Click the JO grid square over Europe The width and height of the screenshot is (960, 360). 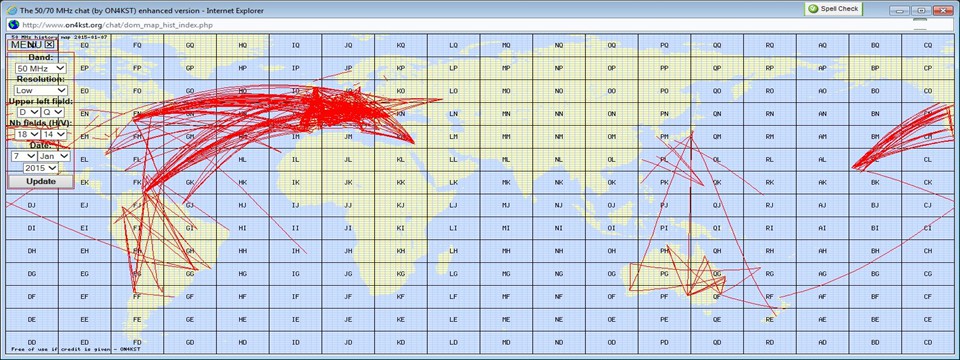pyautogui.click(x=348, y=91)
